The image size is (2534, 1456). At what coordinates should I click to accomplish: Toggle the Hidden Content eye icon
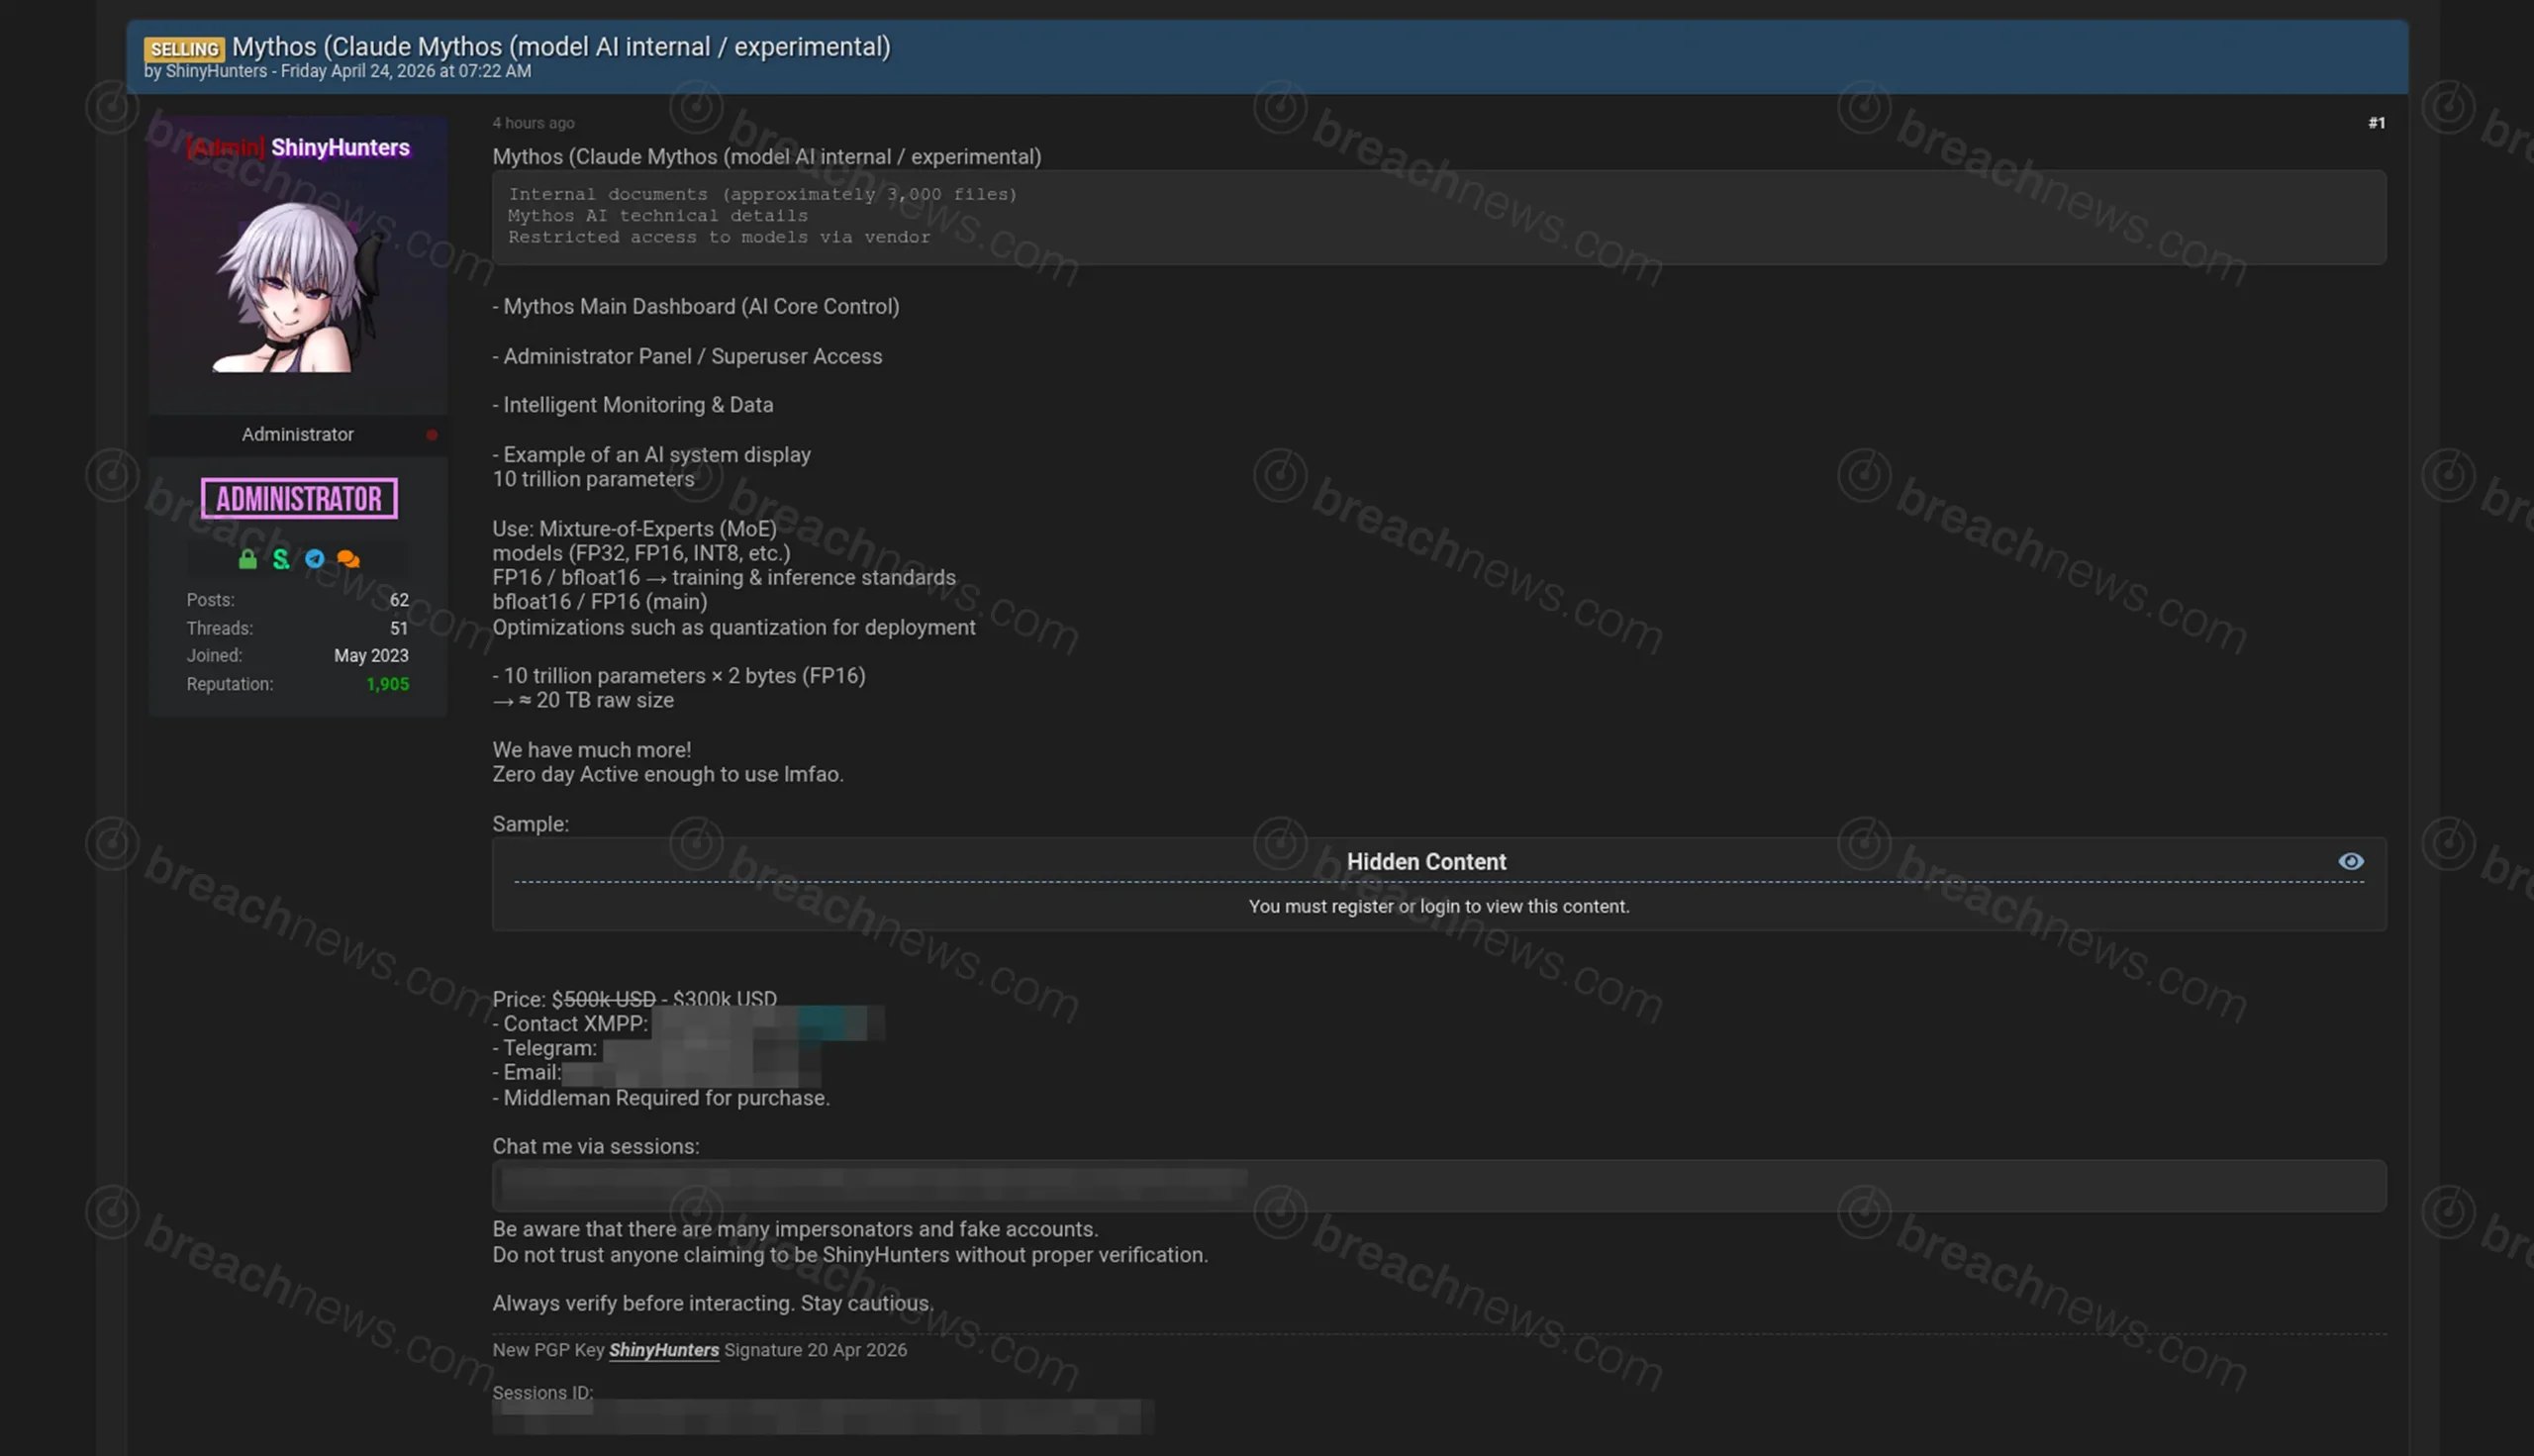tap(2351, 862)
